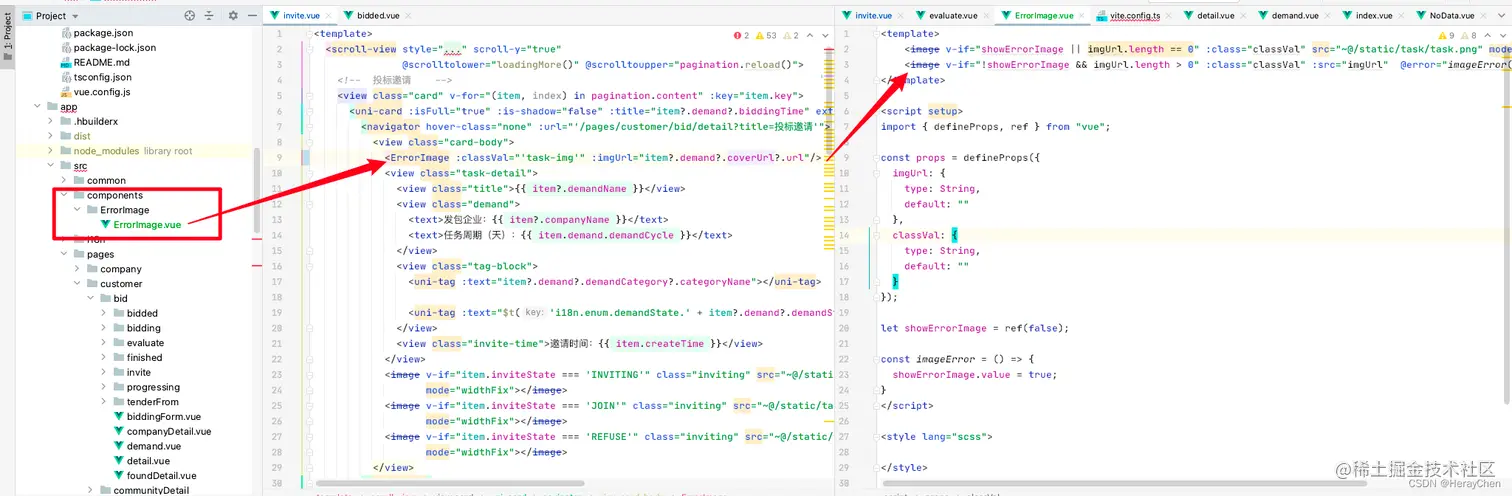1512x496 pixels.
Task: Open README.md file
Action: 95,62
